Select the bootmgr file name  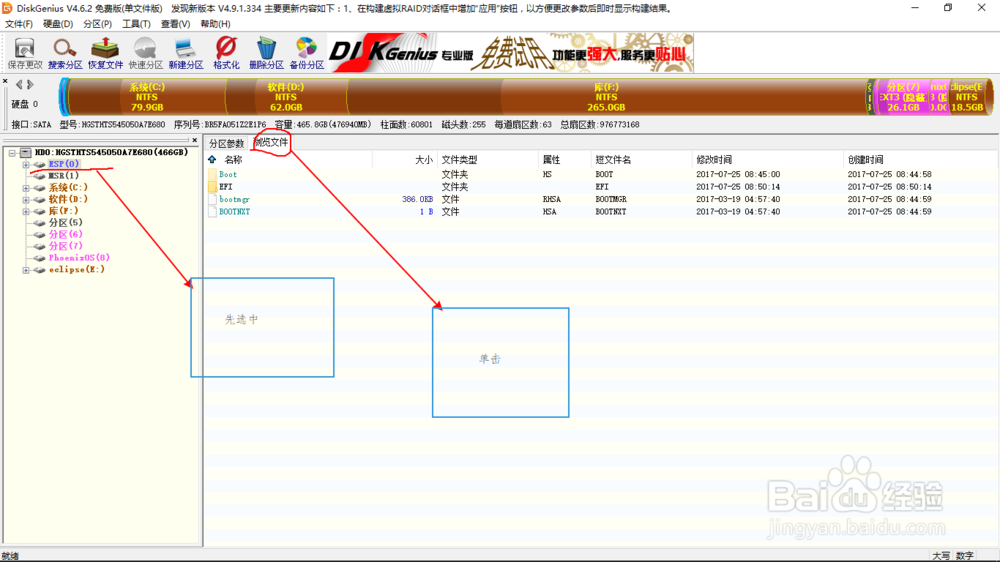pos(234,199)
